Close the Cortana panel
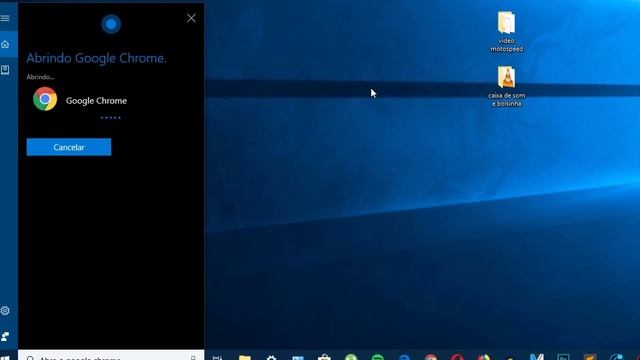This screenshot has height=360, width=640. click(x=191, y=18)
